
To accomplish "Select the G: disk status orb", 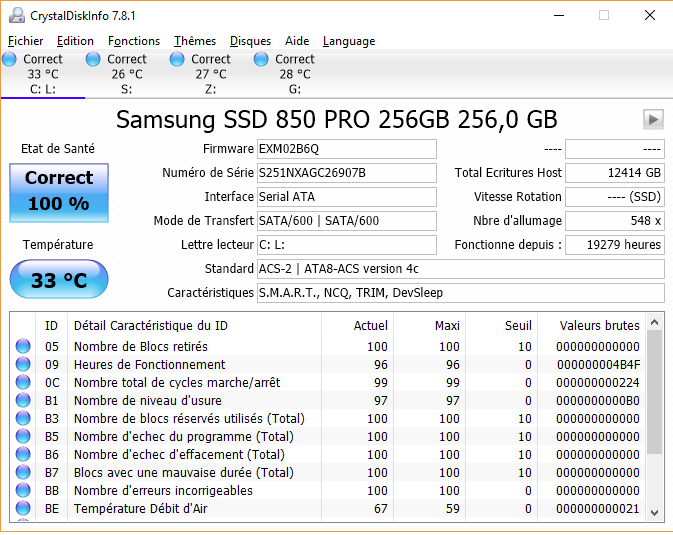I will click(261, 60).
